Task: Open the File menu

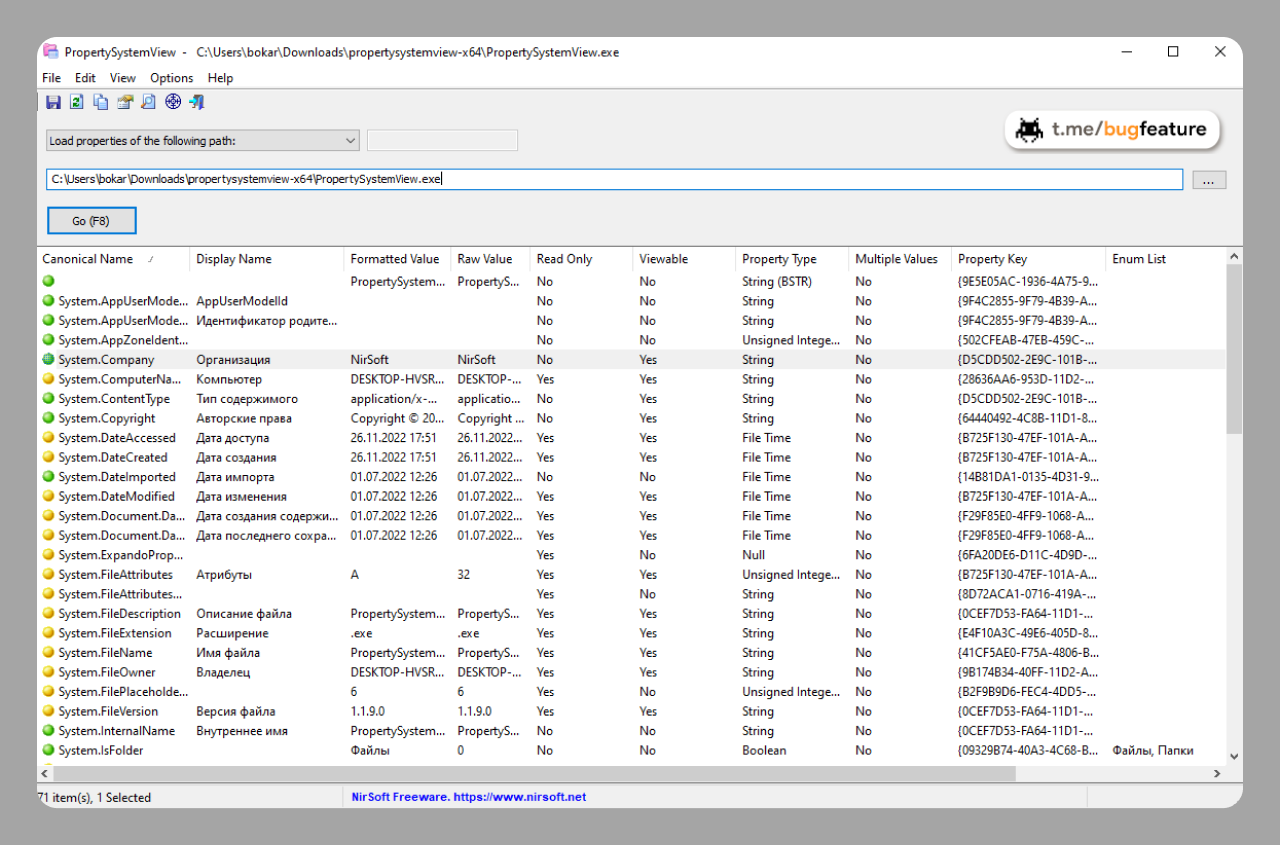Action: pyautogui.click(x=52, y=78)
